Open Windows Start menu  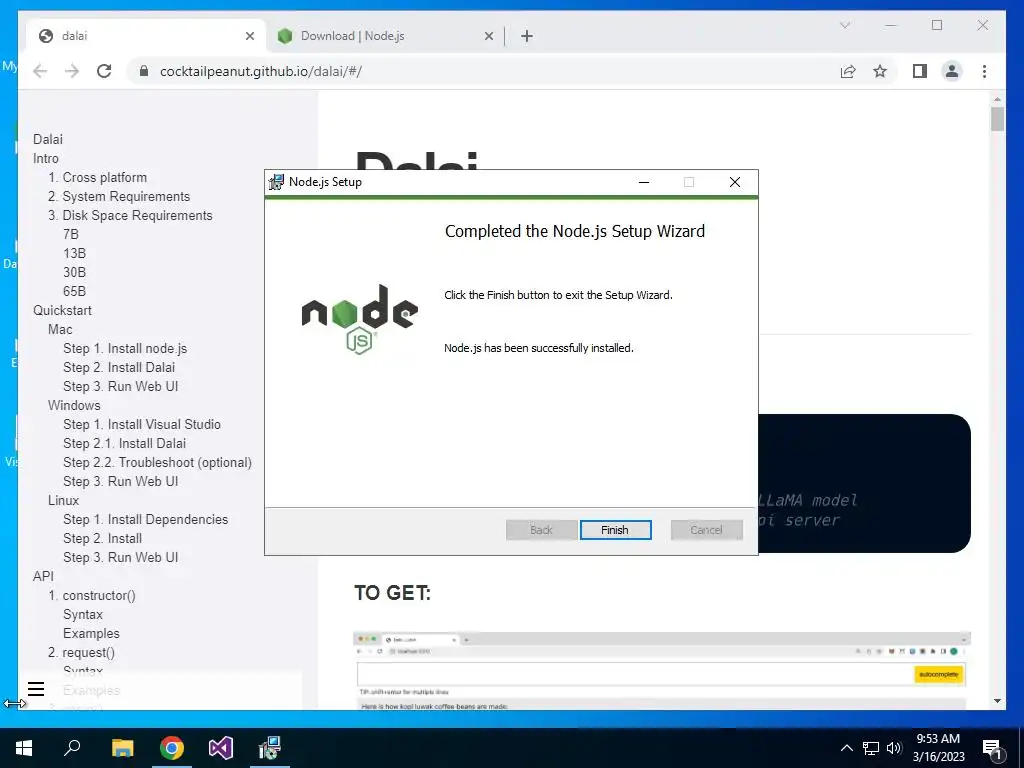24,748
